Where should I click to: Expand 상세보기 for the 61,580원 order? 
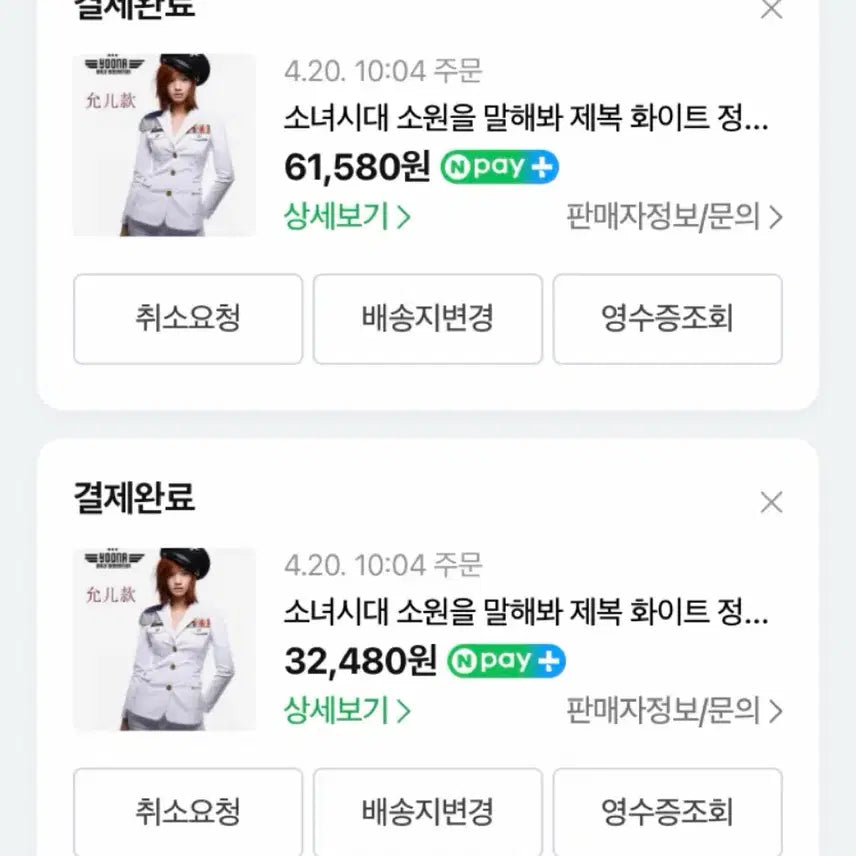coord(347,217)
